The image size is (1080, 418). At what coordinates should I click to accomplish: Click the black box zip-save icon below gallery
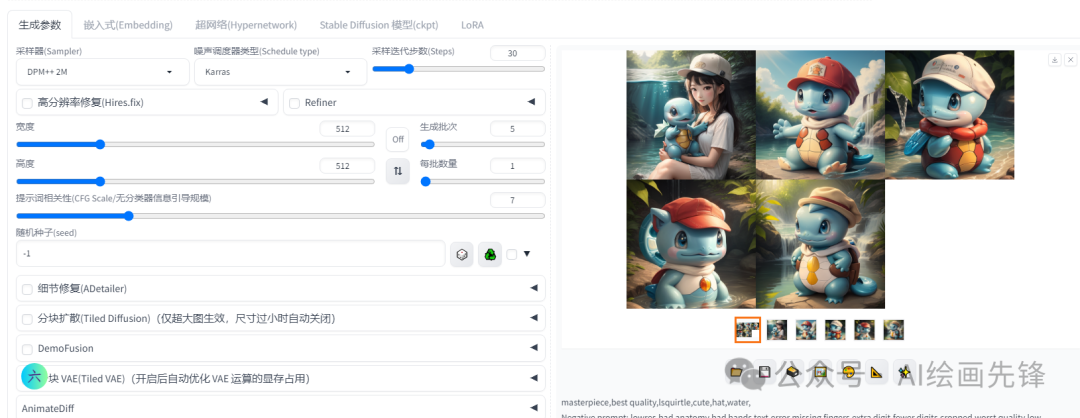pos(792,372)
